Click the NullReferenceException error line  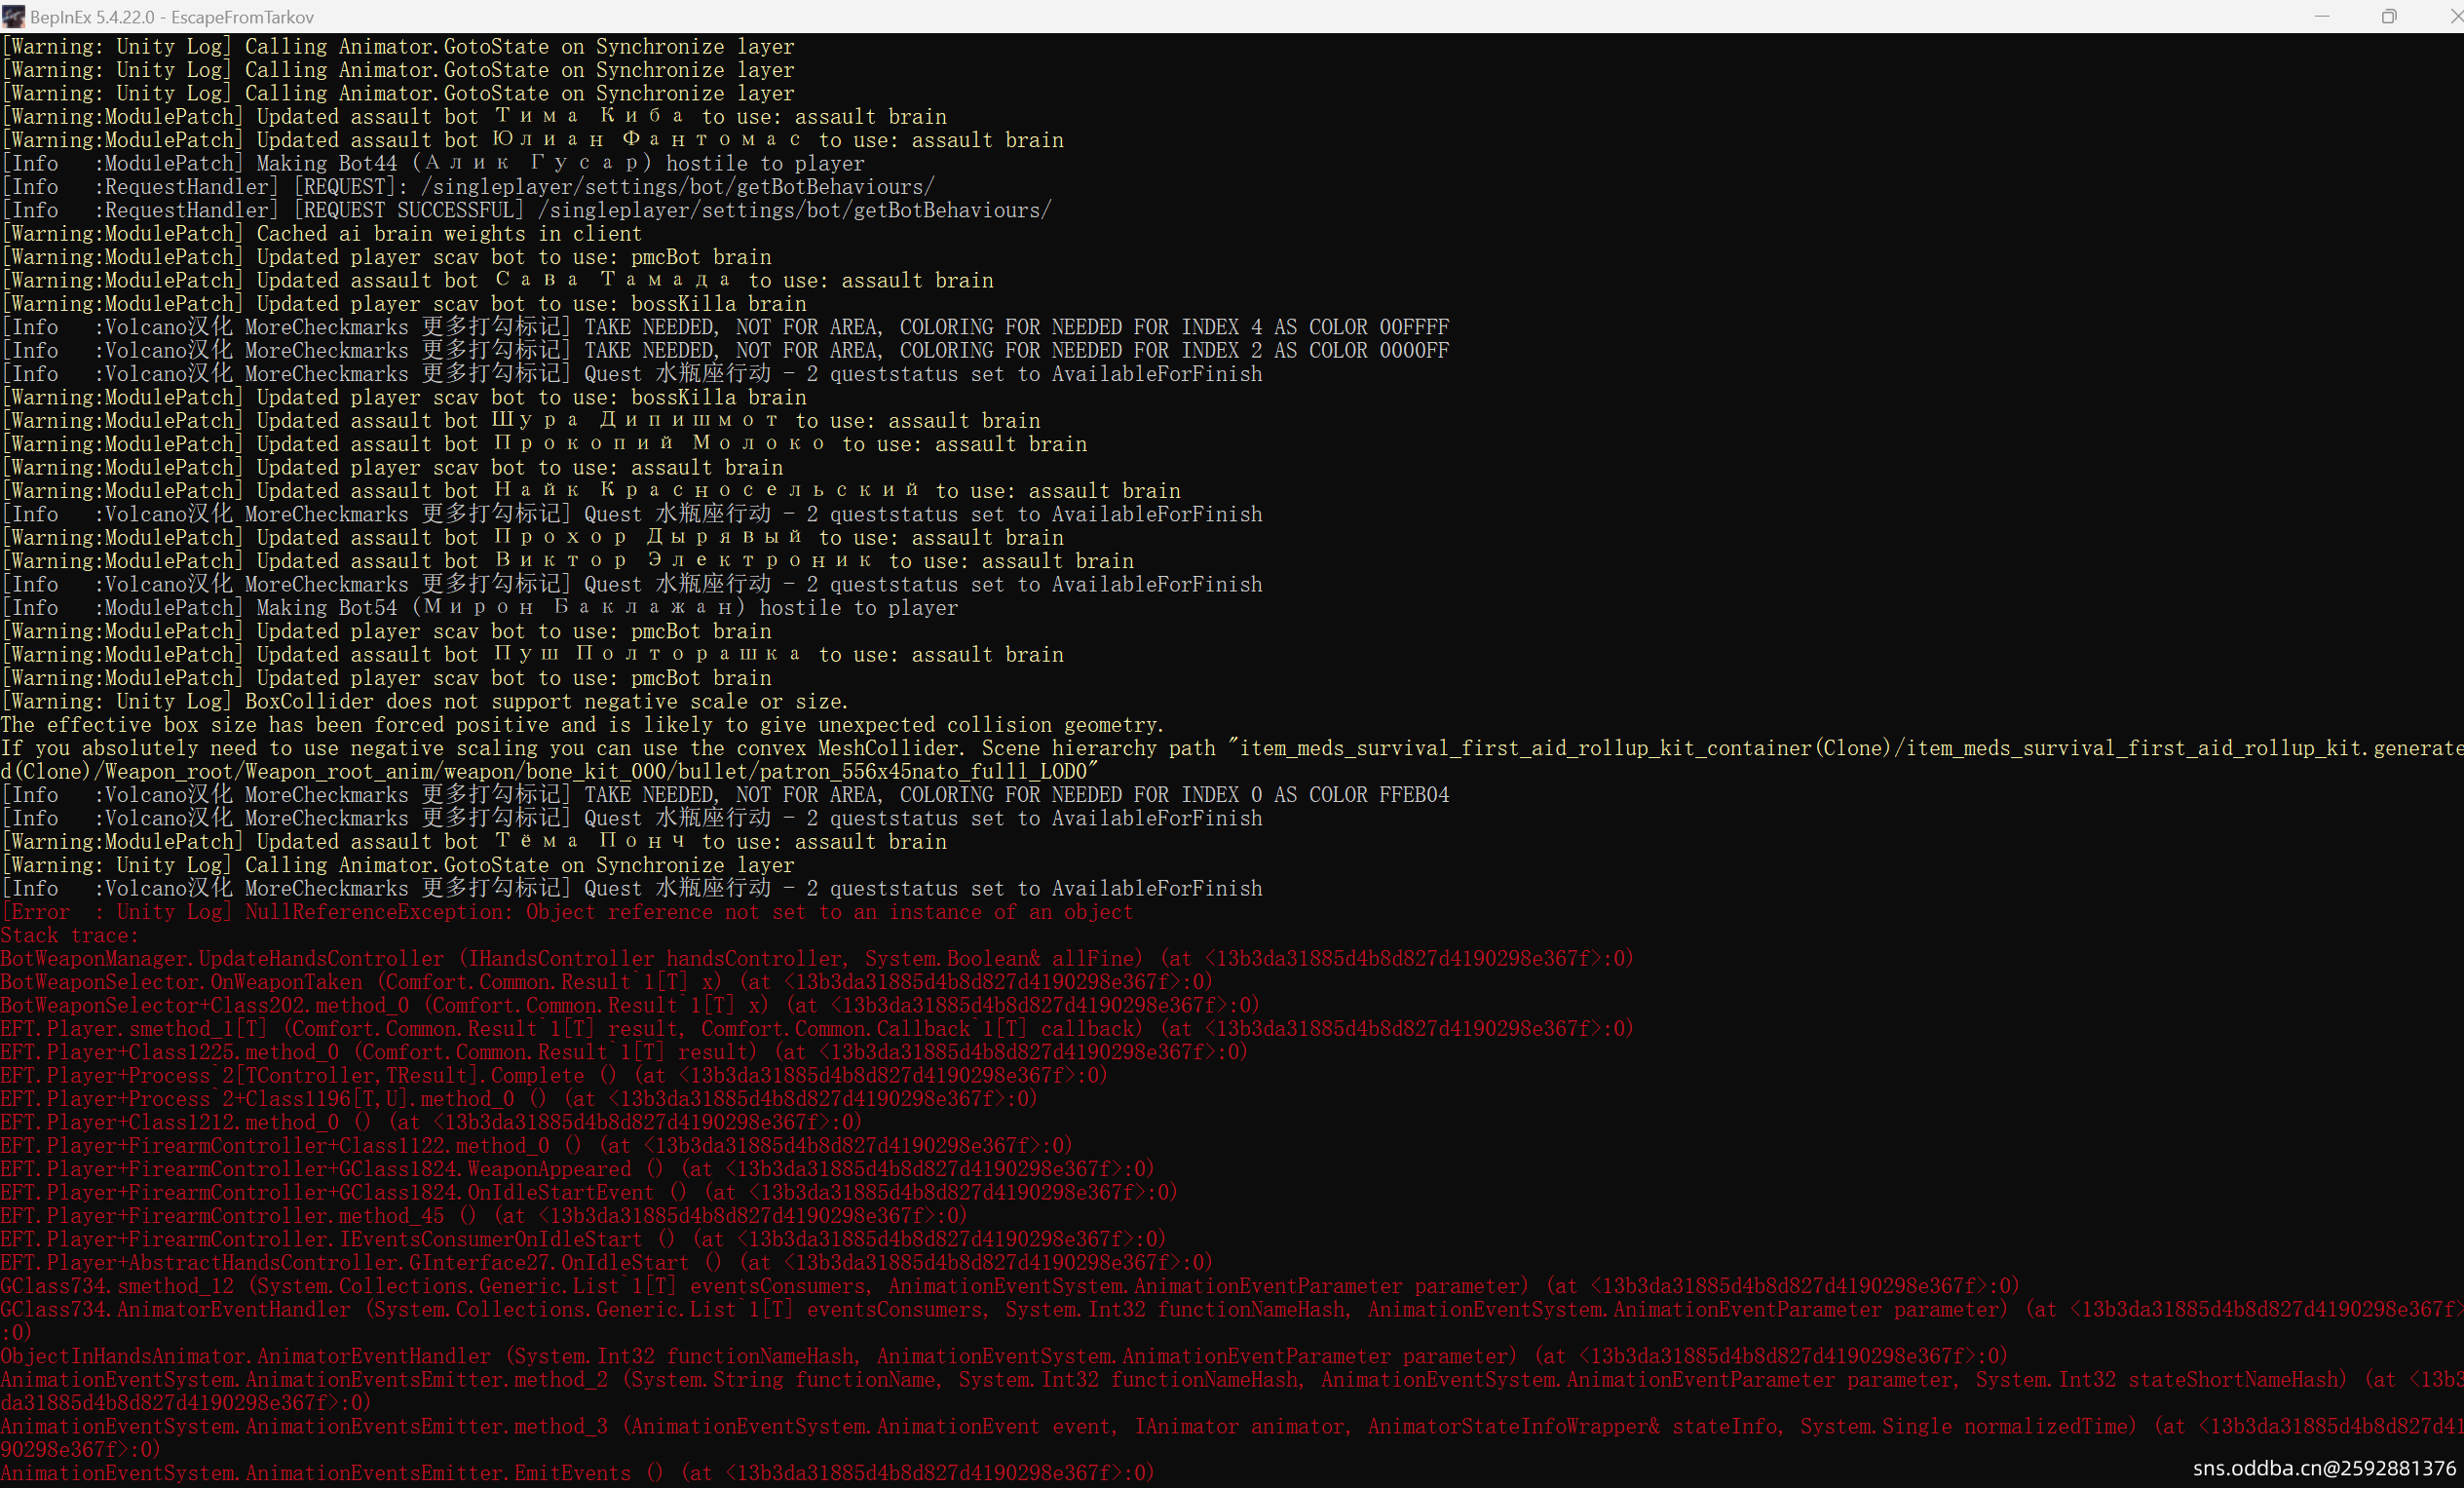click(x=567, y=912)
